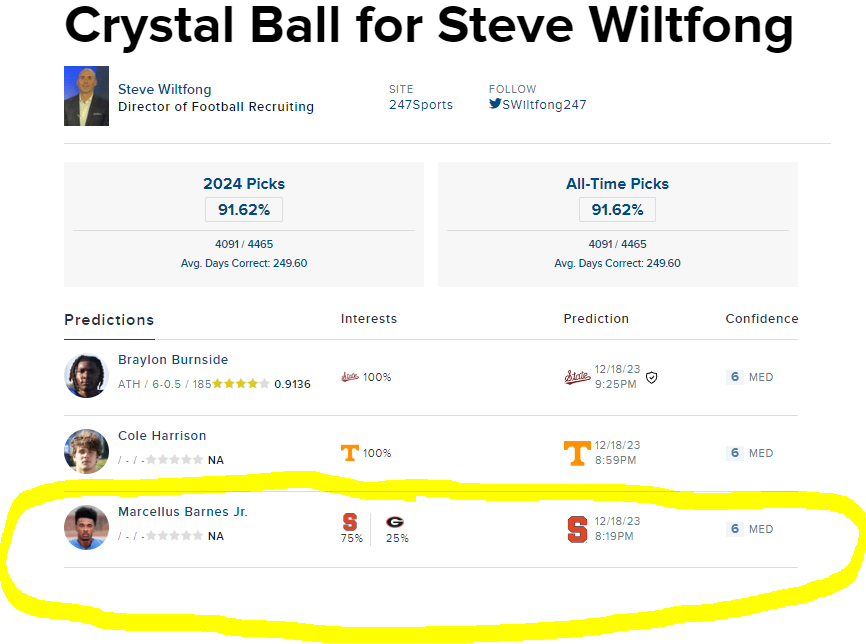Open Cole Harrison's player photo

coord(86,452)
